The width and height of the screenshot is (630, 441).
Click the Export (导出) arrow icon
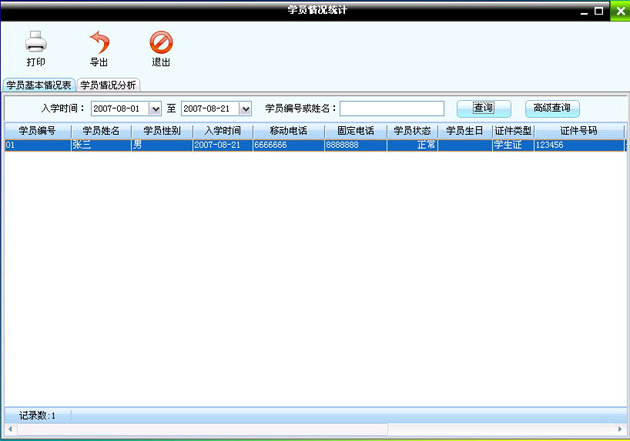pos(99,43)
